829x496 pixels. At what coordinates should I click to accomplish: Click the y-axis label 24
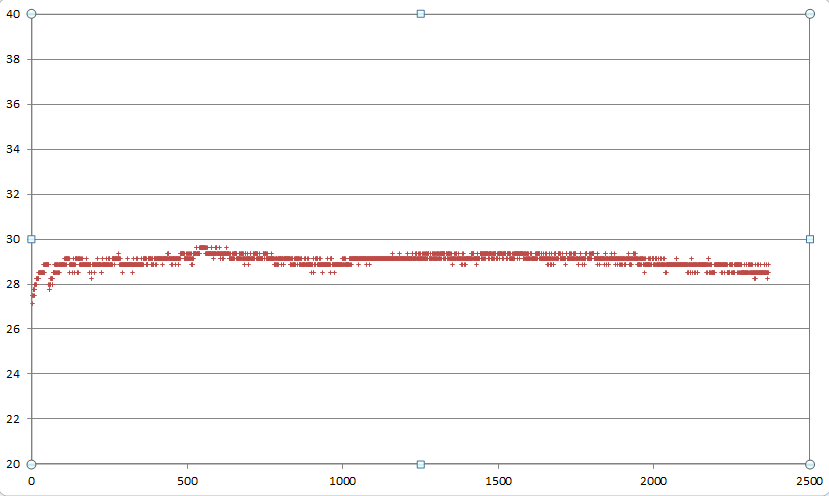13,374
